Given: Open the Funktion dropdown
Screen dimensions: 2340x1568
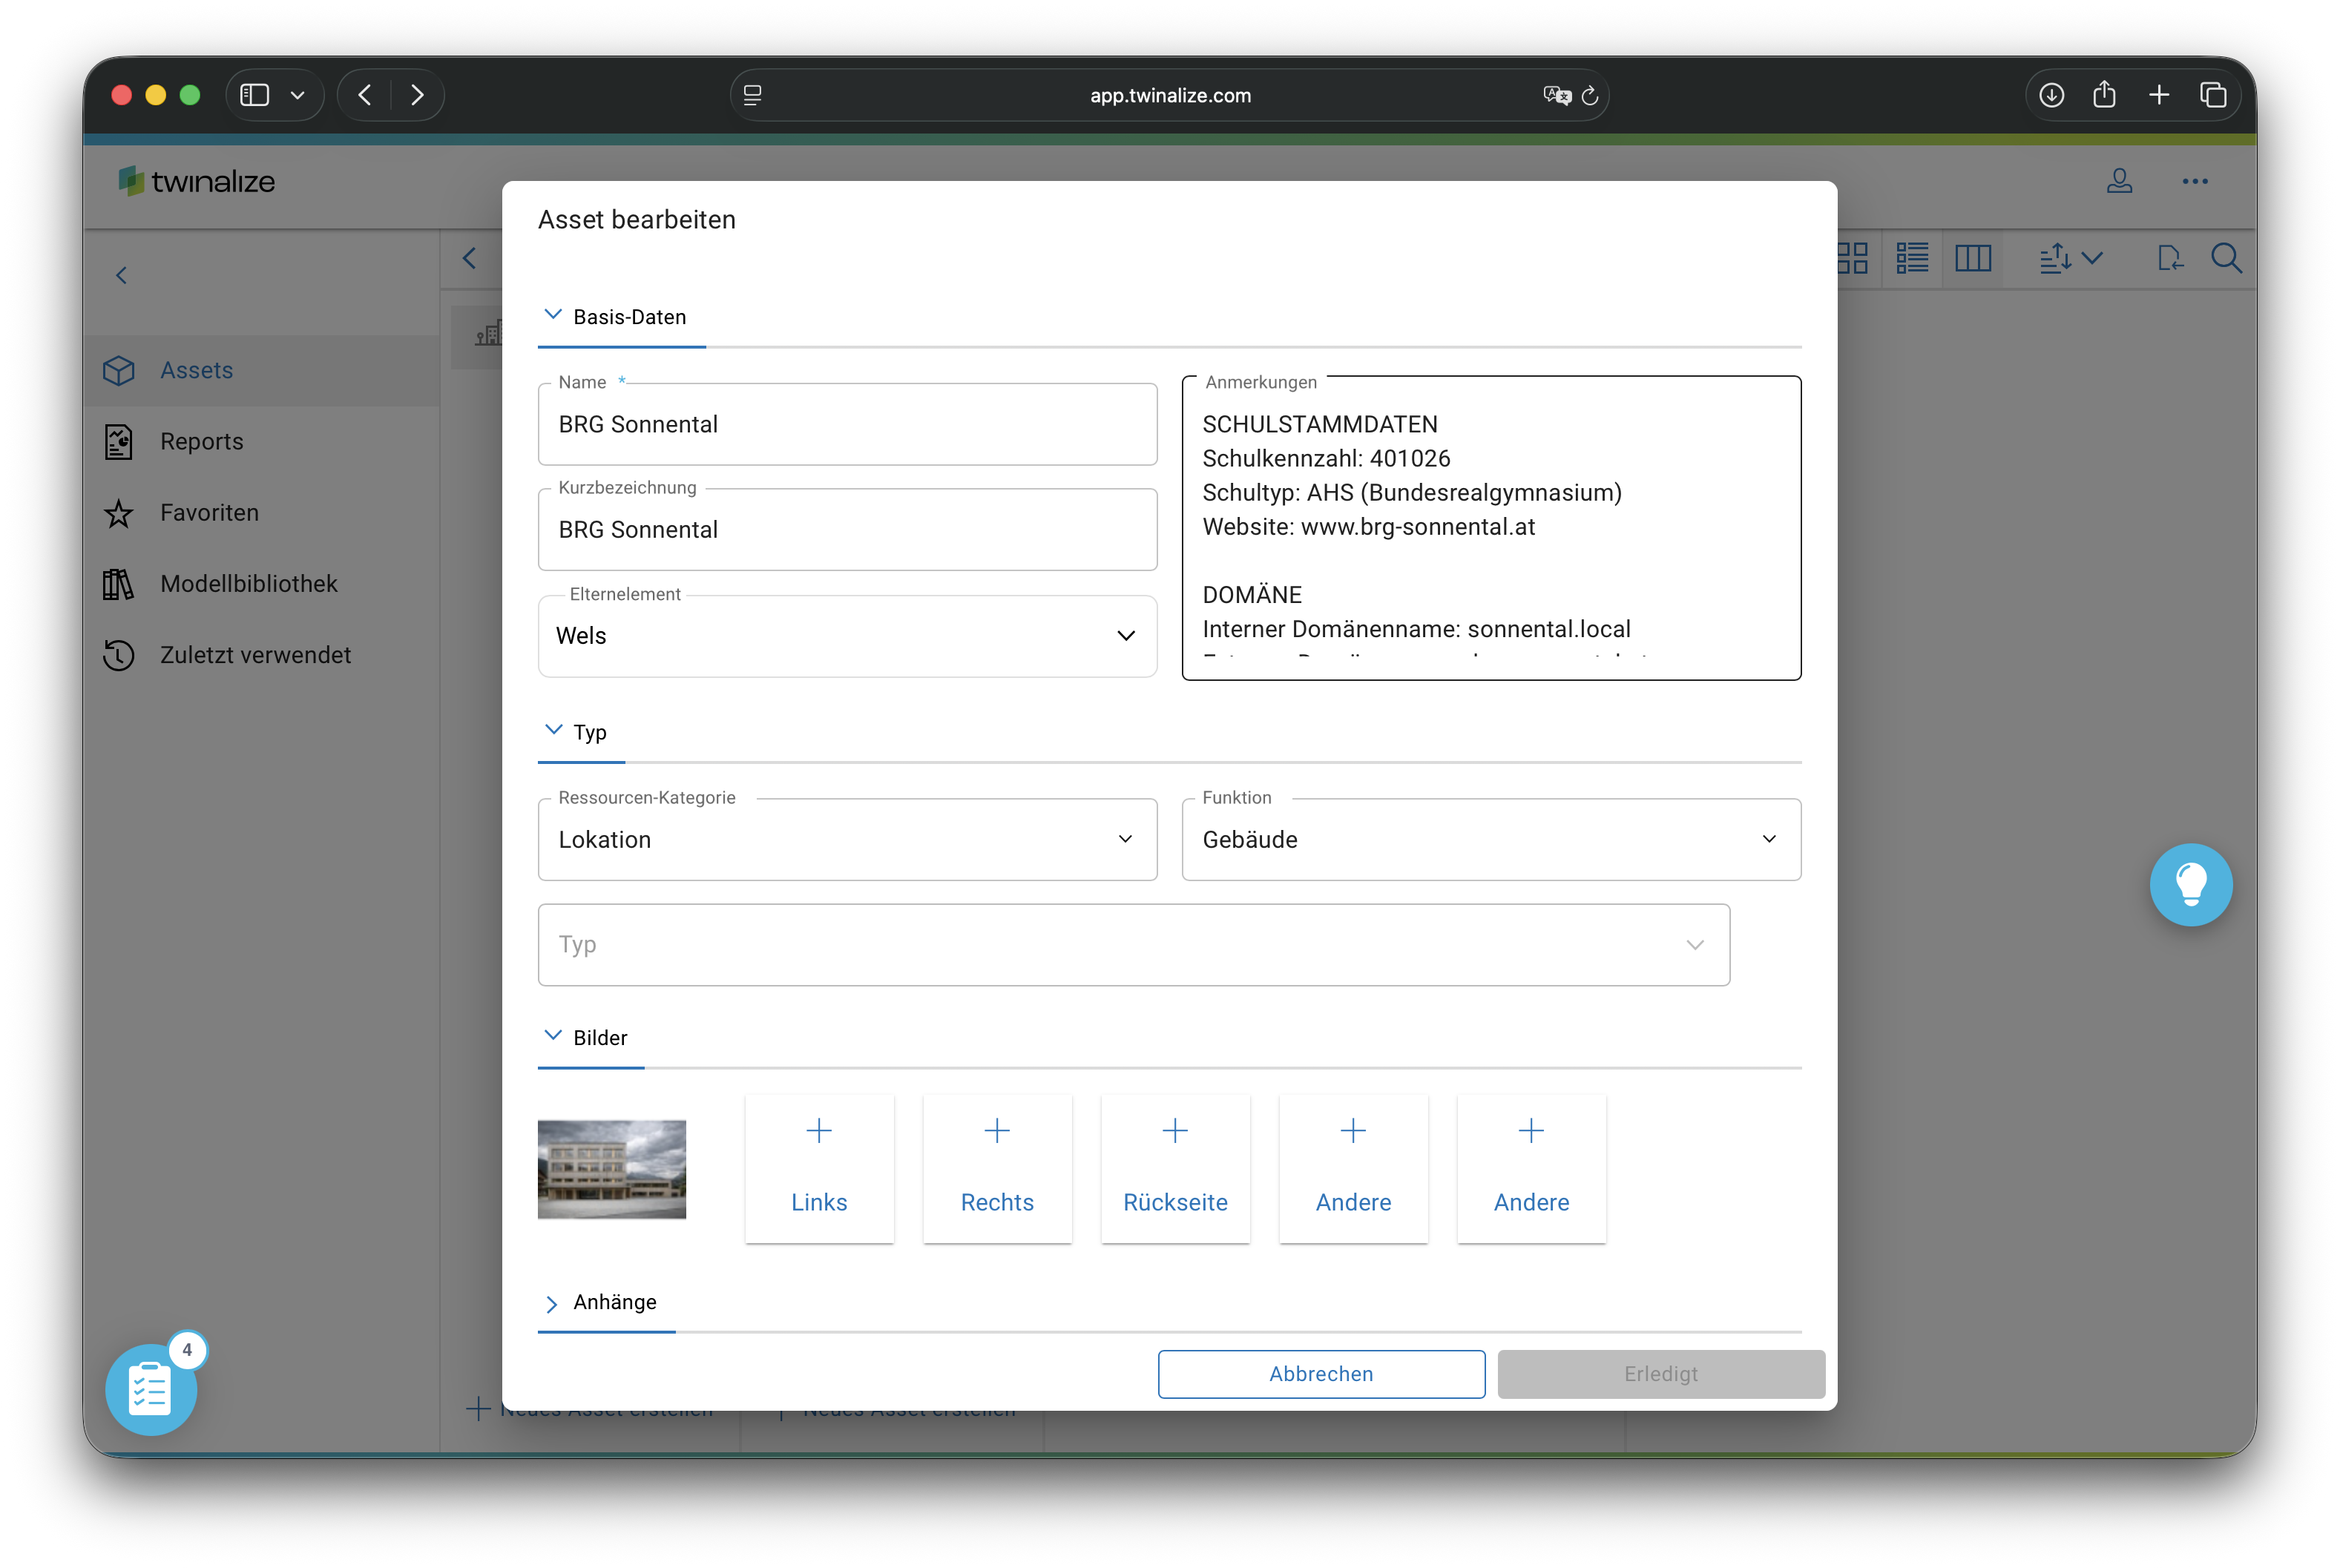Looking at the screenshot, I should tap(1490, 839).
